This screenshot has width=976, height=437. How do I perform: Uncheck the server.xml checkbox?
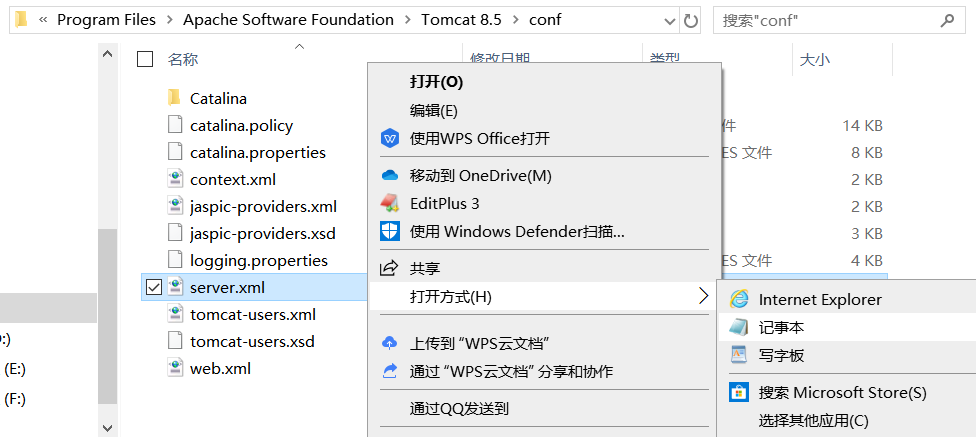[x=153, y=287]
